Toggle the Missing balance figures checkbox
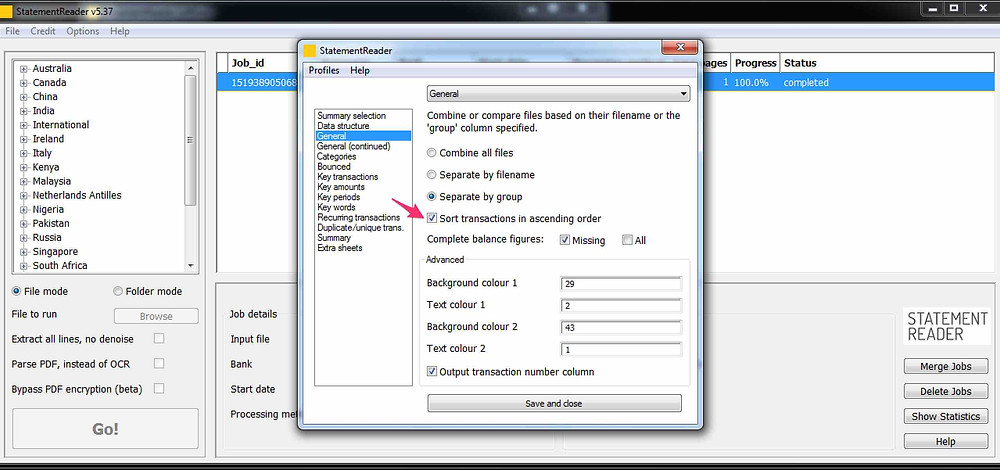 click(x=564, y=240)
